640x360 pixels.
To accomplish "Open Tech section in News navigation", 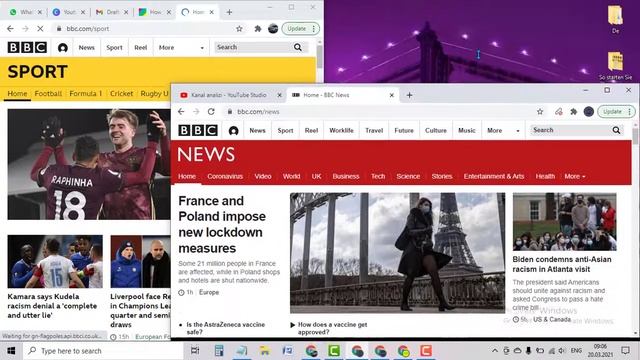I will pos(378,176).
